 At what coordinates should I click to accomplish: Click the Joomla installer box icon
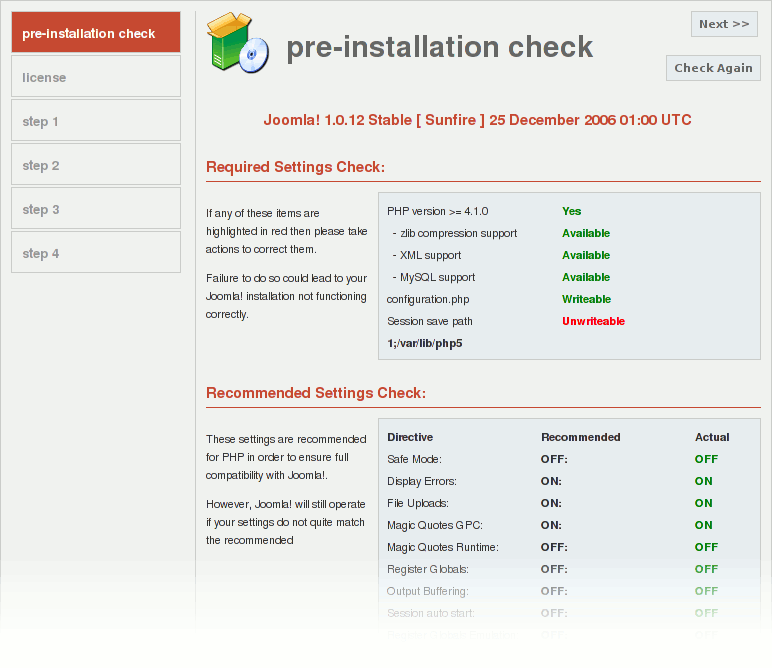(x=238, y=43)
